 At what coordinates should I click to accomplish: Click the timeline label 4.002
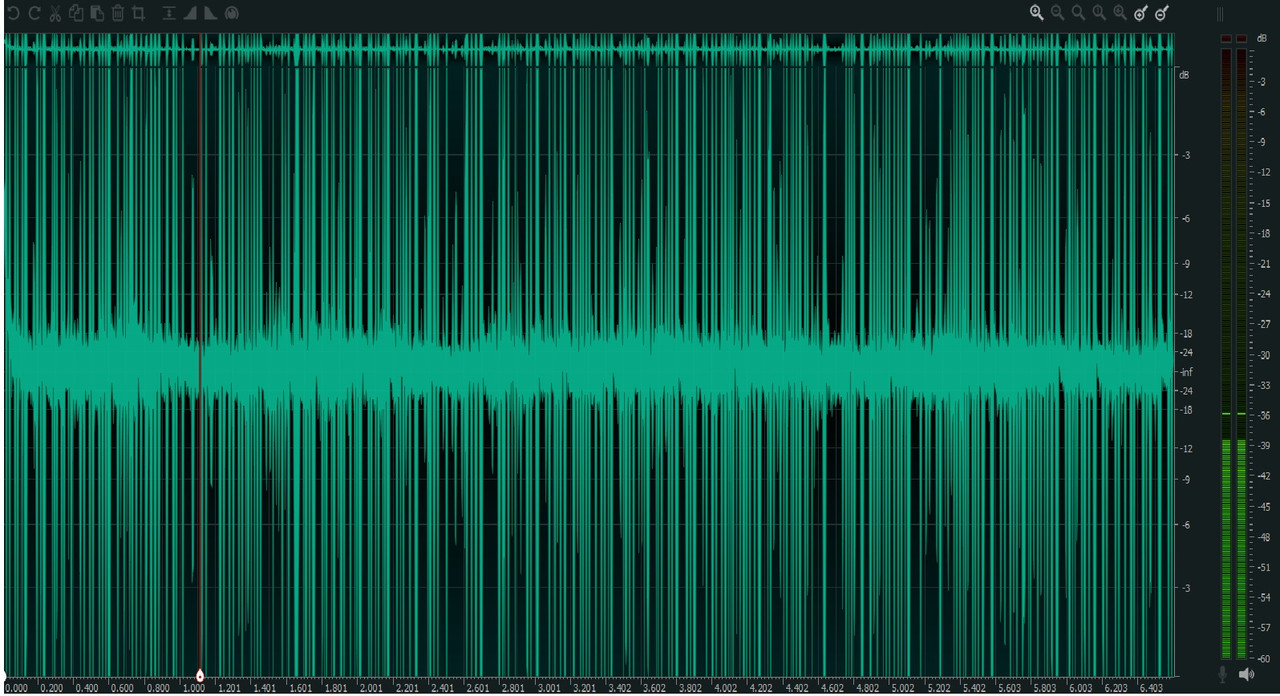726,688
